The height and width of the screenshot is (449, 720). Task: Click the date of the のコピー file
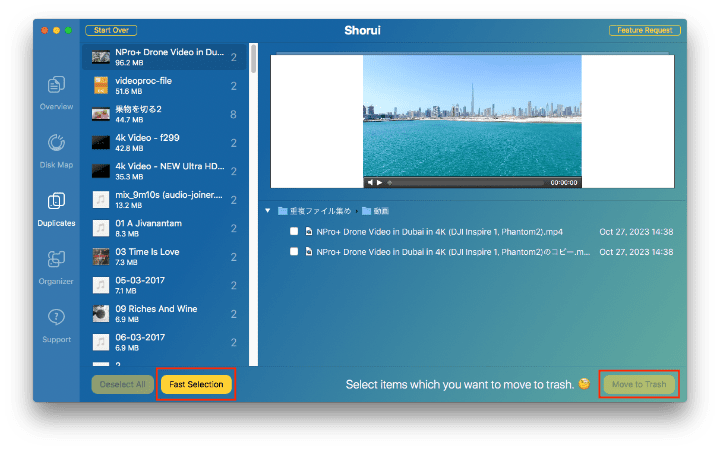tap(636, 252)
